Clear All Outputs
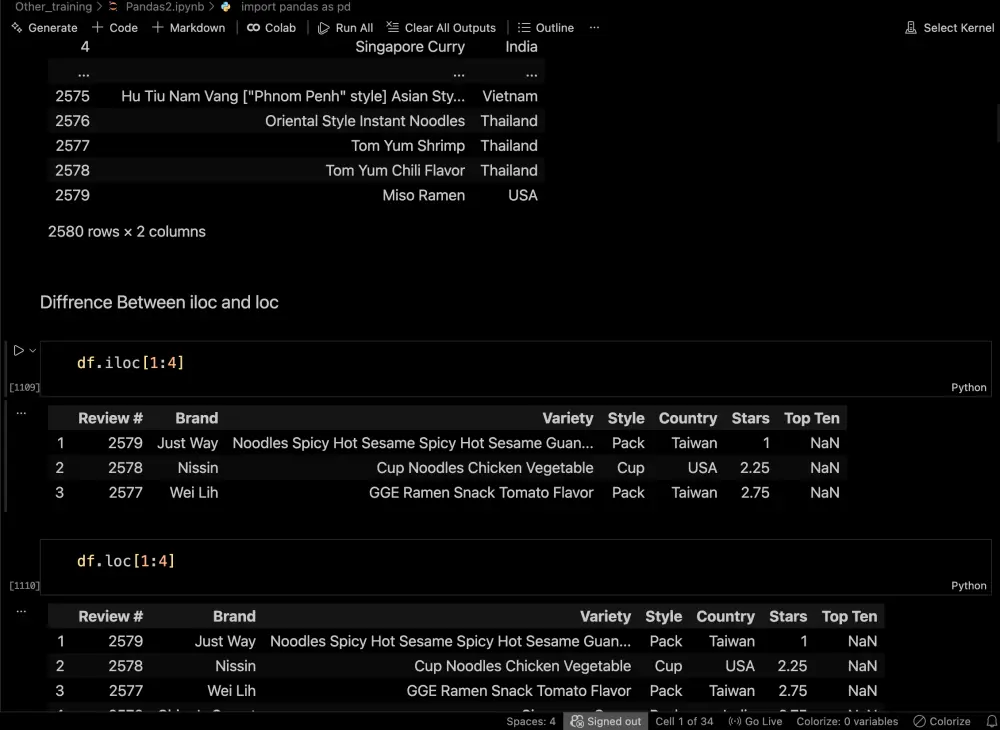1000x730 pixels. [x=441, y=27]
